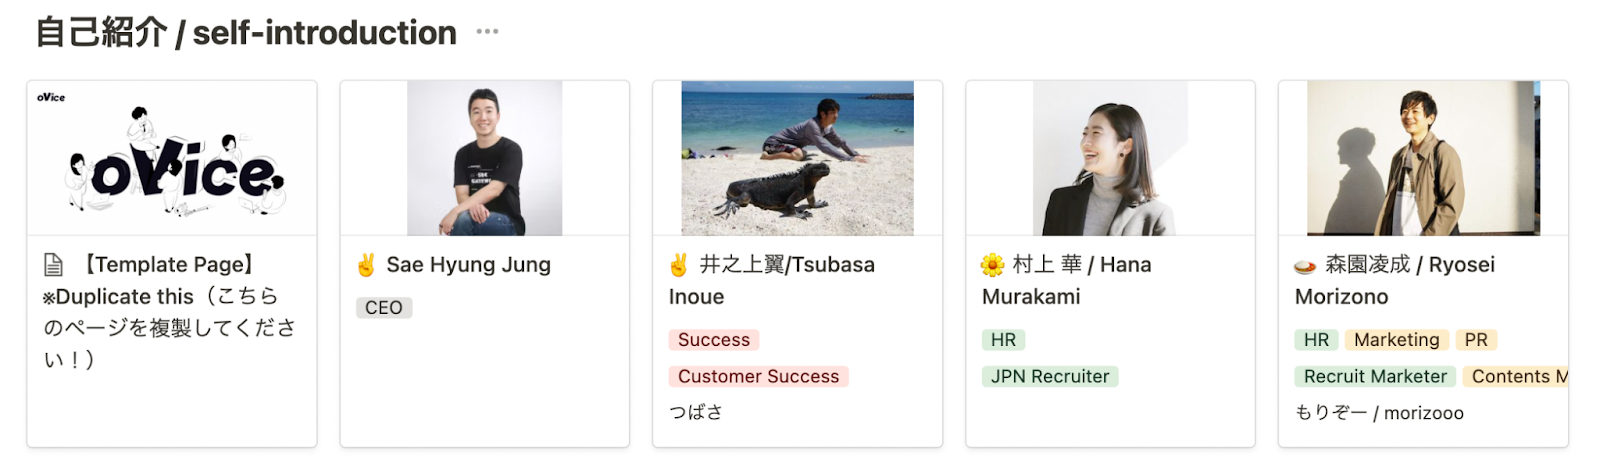This screenshot has width=1600, height=460.
Task: Open Ryosei Morizono's cover photo
Action: (x=1423, y=158)
